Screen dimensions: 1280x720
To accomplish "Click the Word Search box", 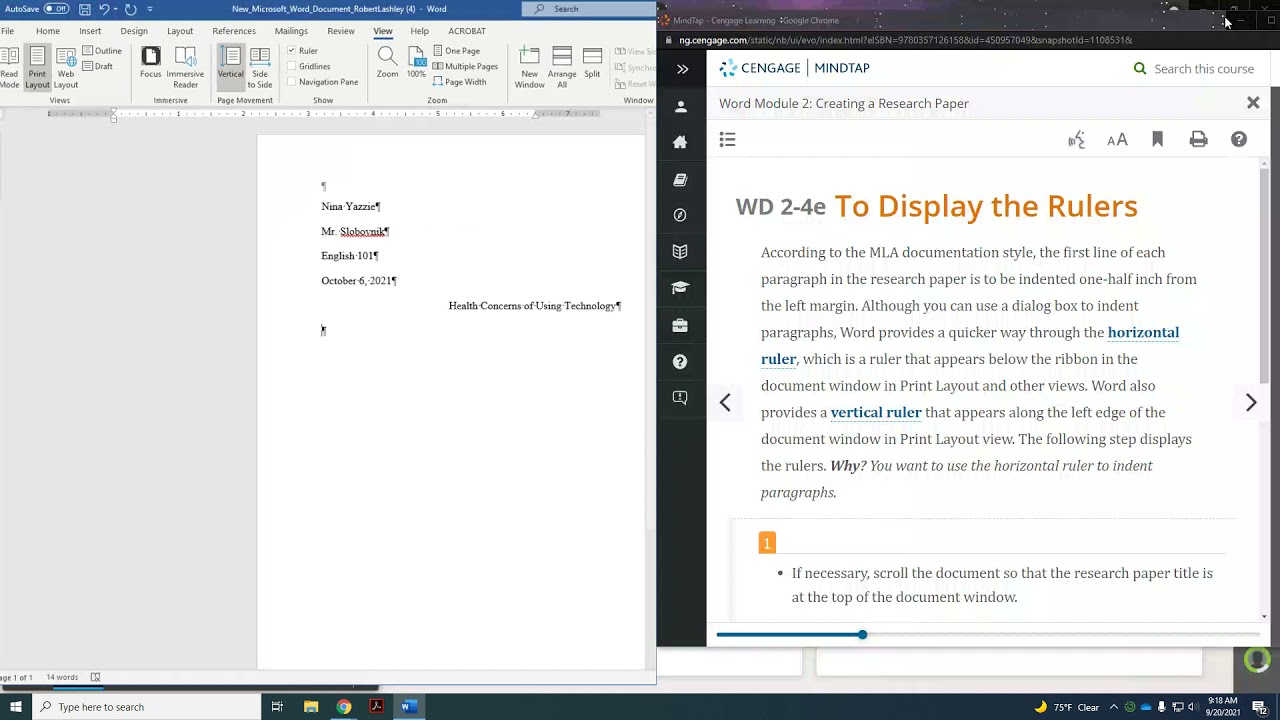I will point(588,9).
